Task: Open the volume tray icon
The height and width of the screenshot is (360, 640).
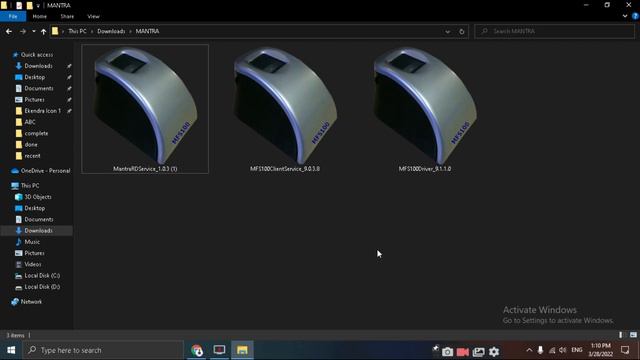Action: click(563, 350)
